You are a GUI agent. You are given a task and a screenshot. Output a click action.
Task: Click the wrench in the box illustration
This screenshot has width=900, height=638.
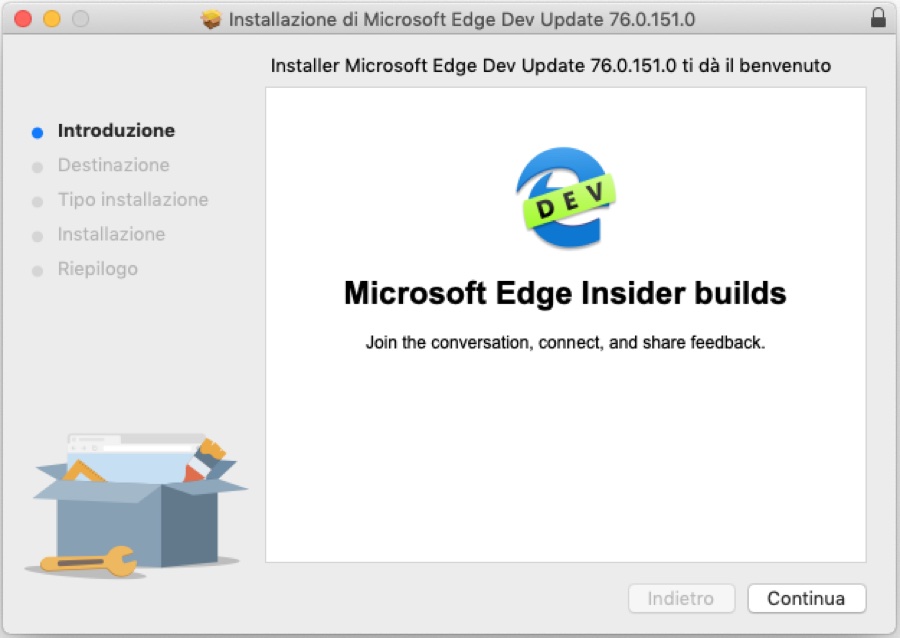pos(90,562)
